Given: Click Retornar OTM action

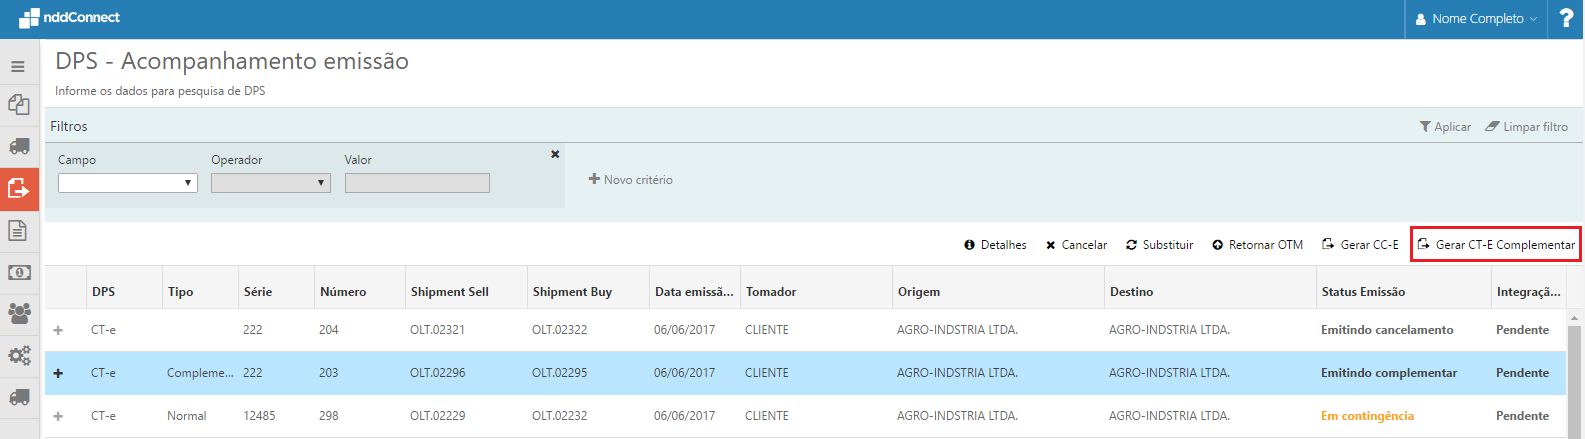Looking at the screenshot, I should (x=1257, y=245).
